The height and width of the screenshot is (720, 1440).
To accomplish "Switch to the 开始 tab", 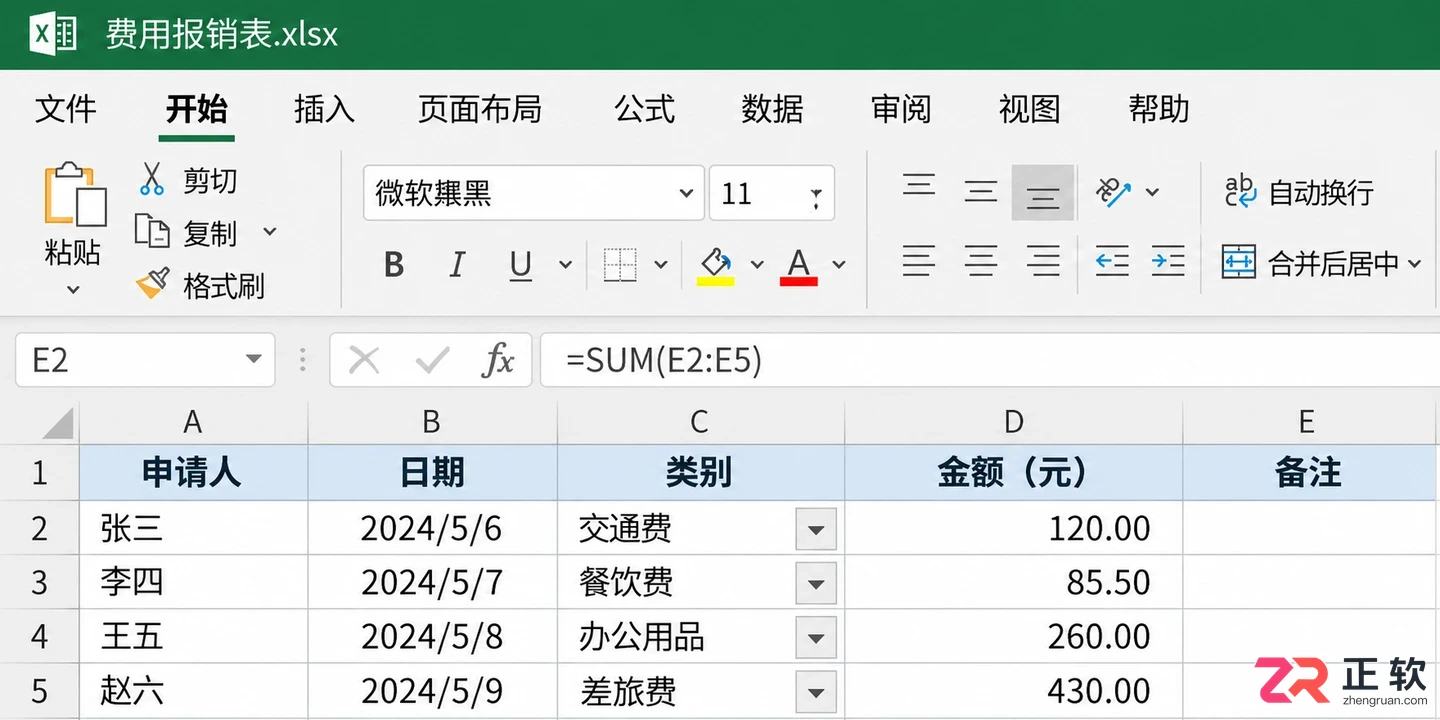I will [x=197, y=108].
